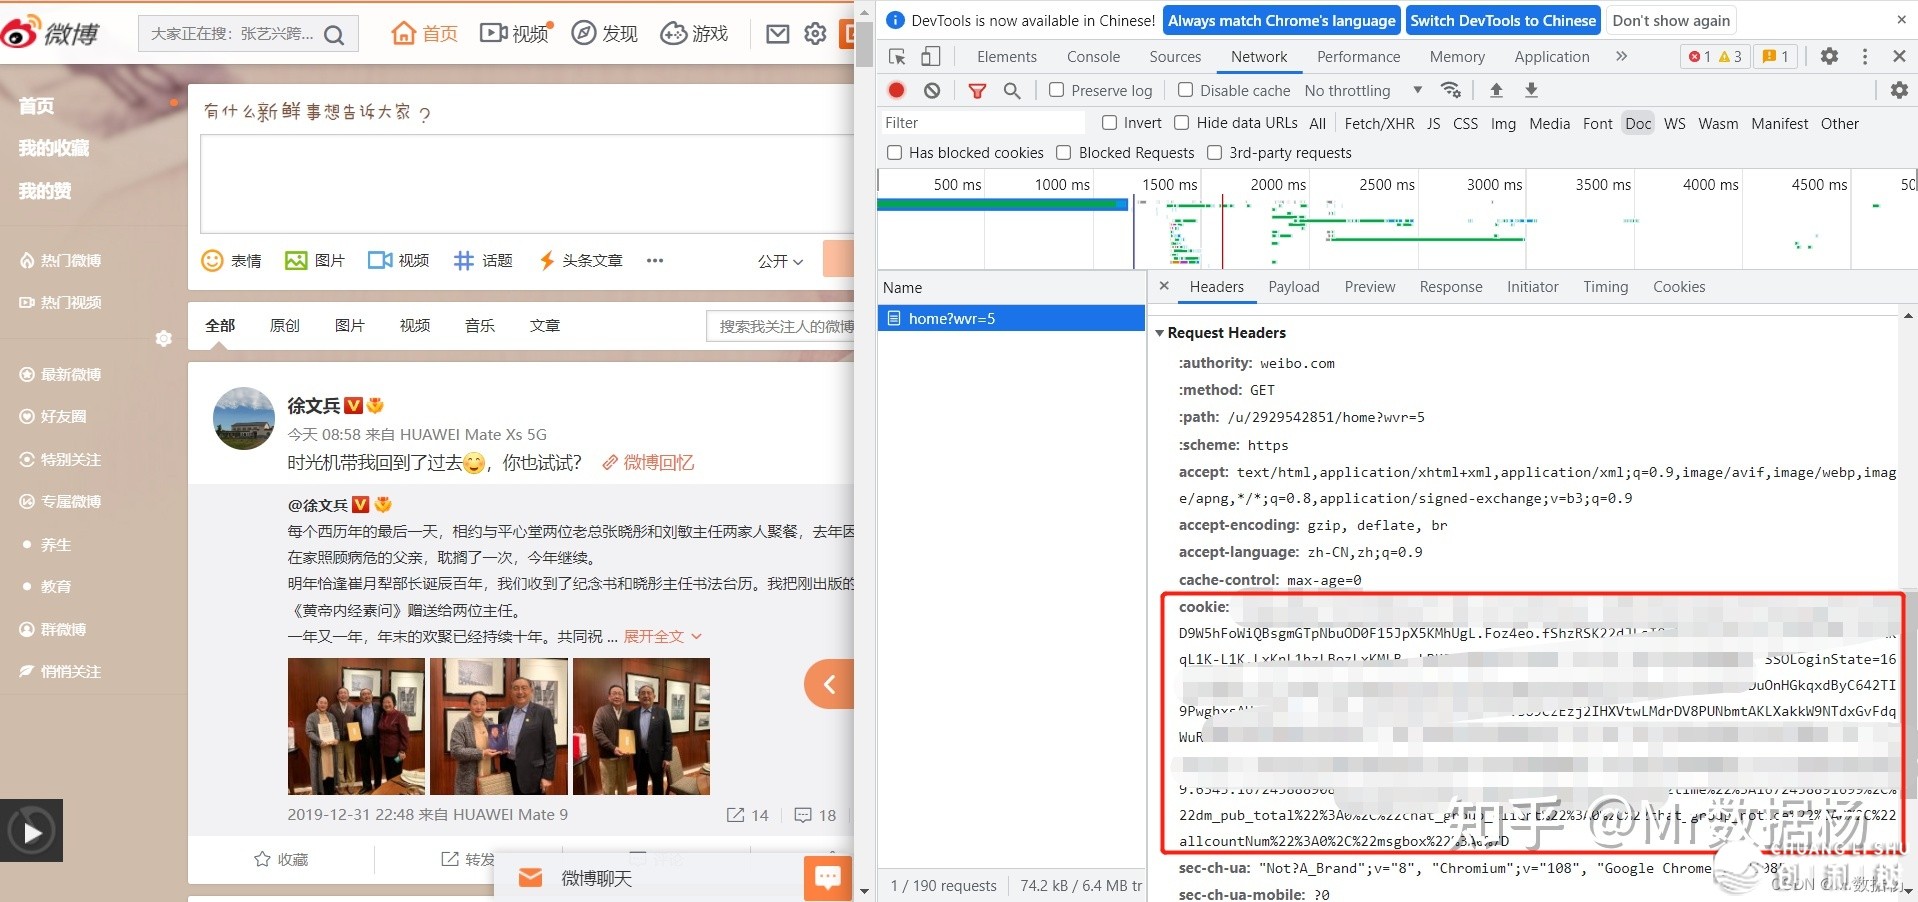Open Payload tab of request

1294,287
